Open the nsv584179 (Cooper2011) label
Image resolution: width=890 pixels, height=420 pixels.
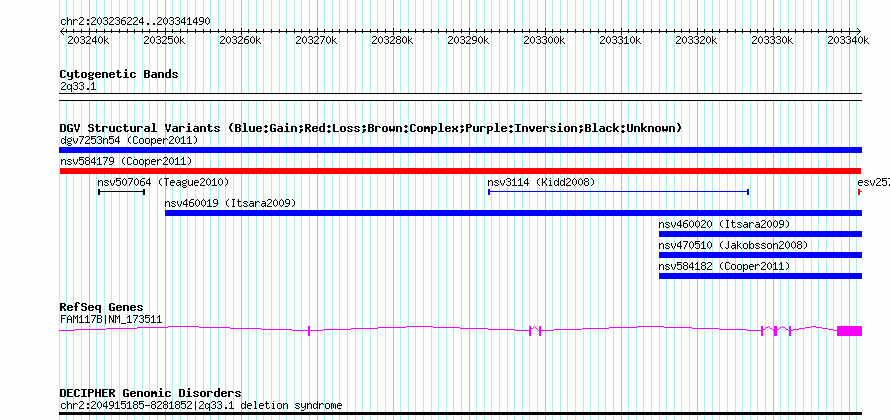(x=126, y=161)
